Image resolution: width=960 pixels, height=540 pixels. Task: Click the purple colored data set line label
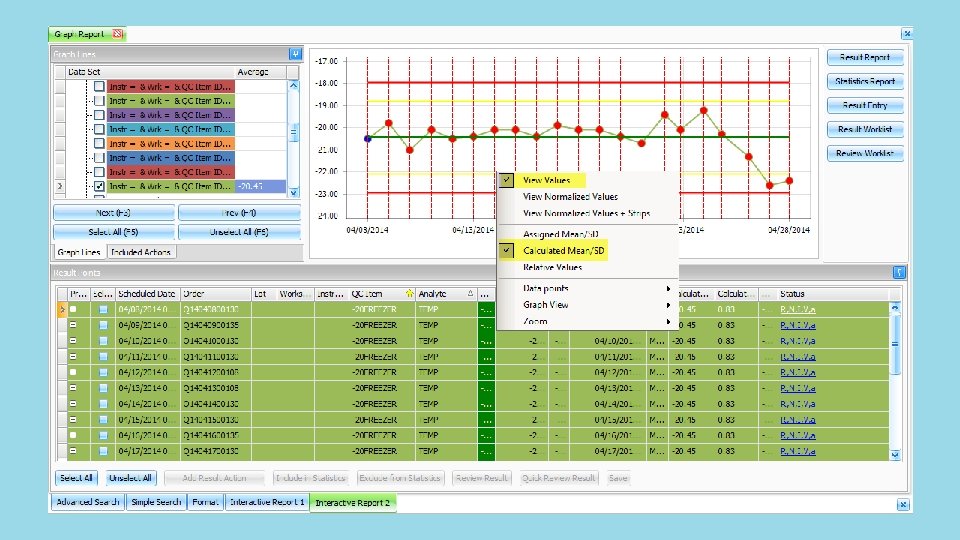click(170, 115)
